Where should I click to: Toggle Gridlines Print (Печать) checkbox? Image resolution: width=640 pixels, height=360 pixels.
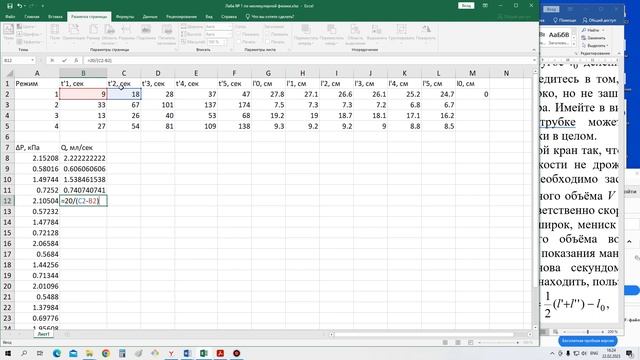click(238, 42)
